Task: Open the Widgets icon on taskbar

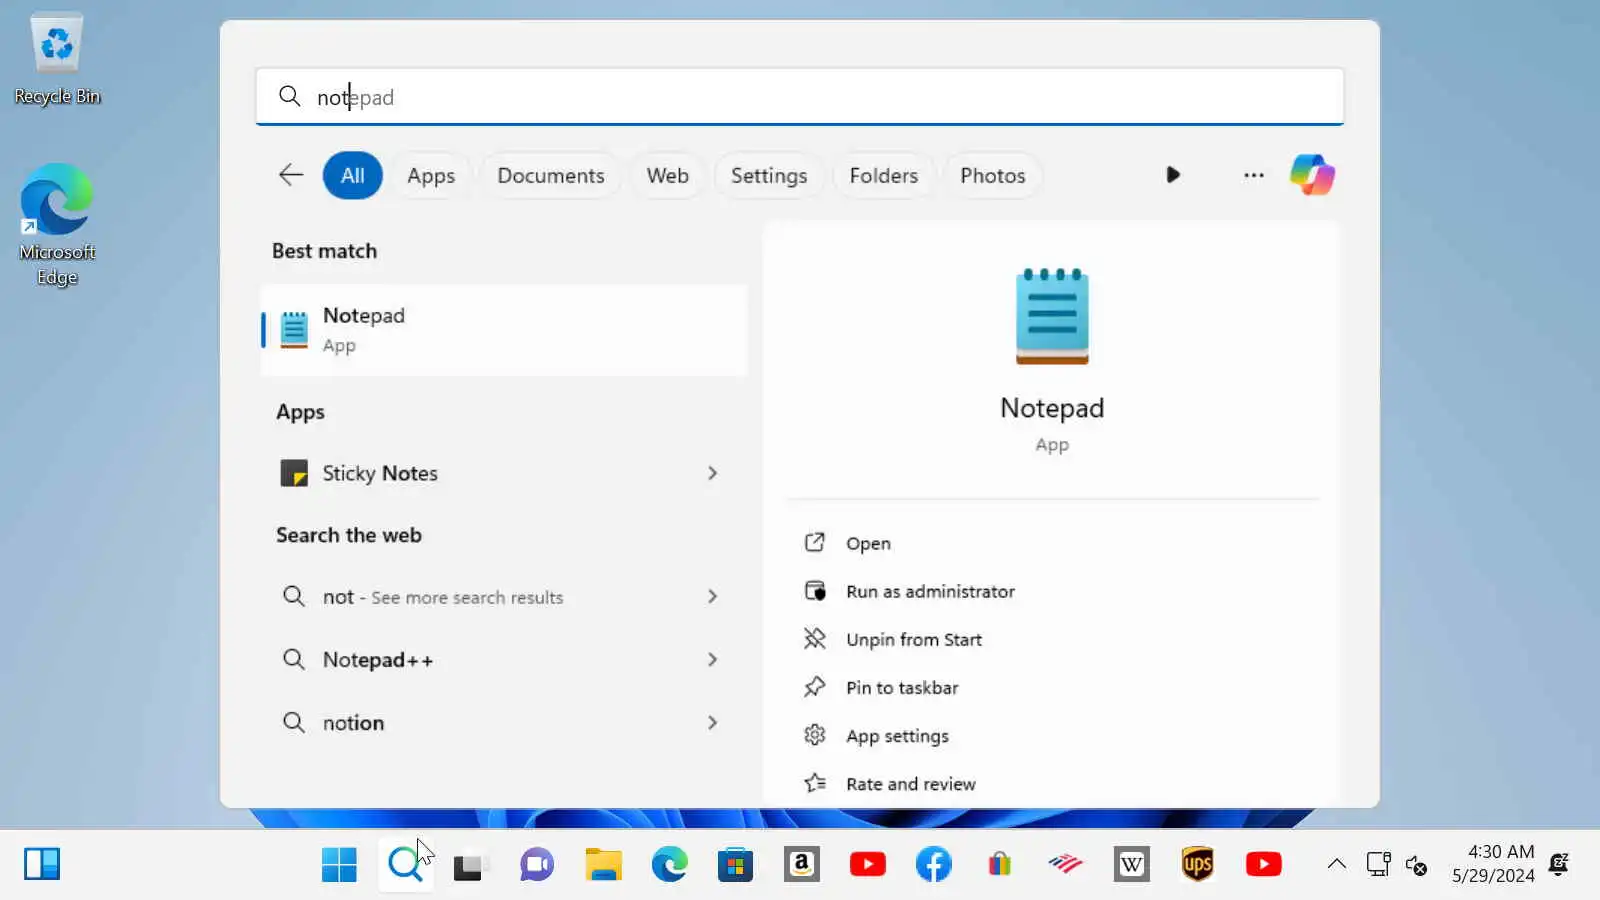Action: (x=42, y=864)
